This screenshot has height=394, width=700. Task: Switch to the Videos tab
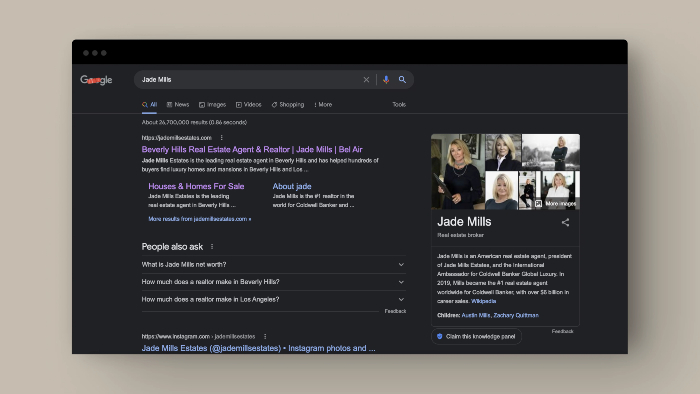pos(249,104)
